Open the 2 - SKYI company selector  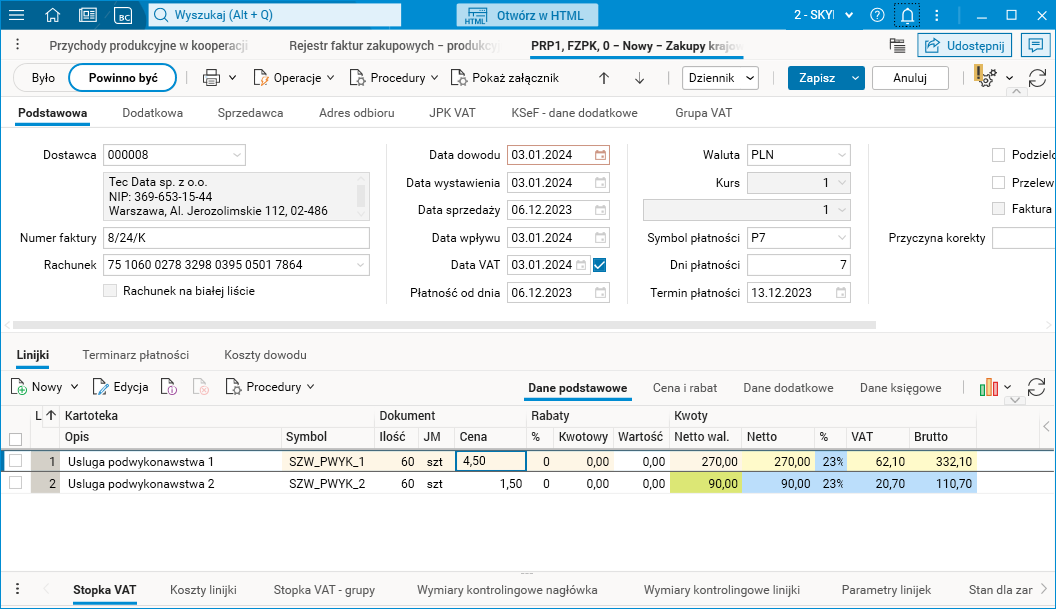[824, 15]
